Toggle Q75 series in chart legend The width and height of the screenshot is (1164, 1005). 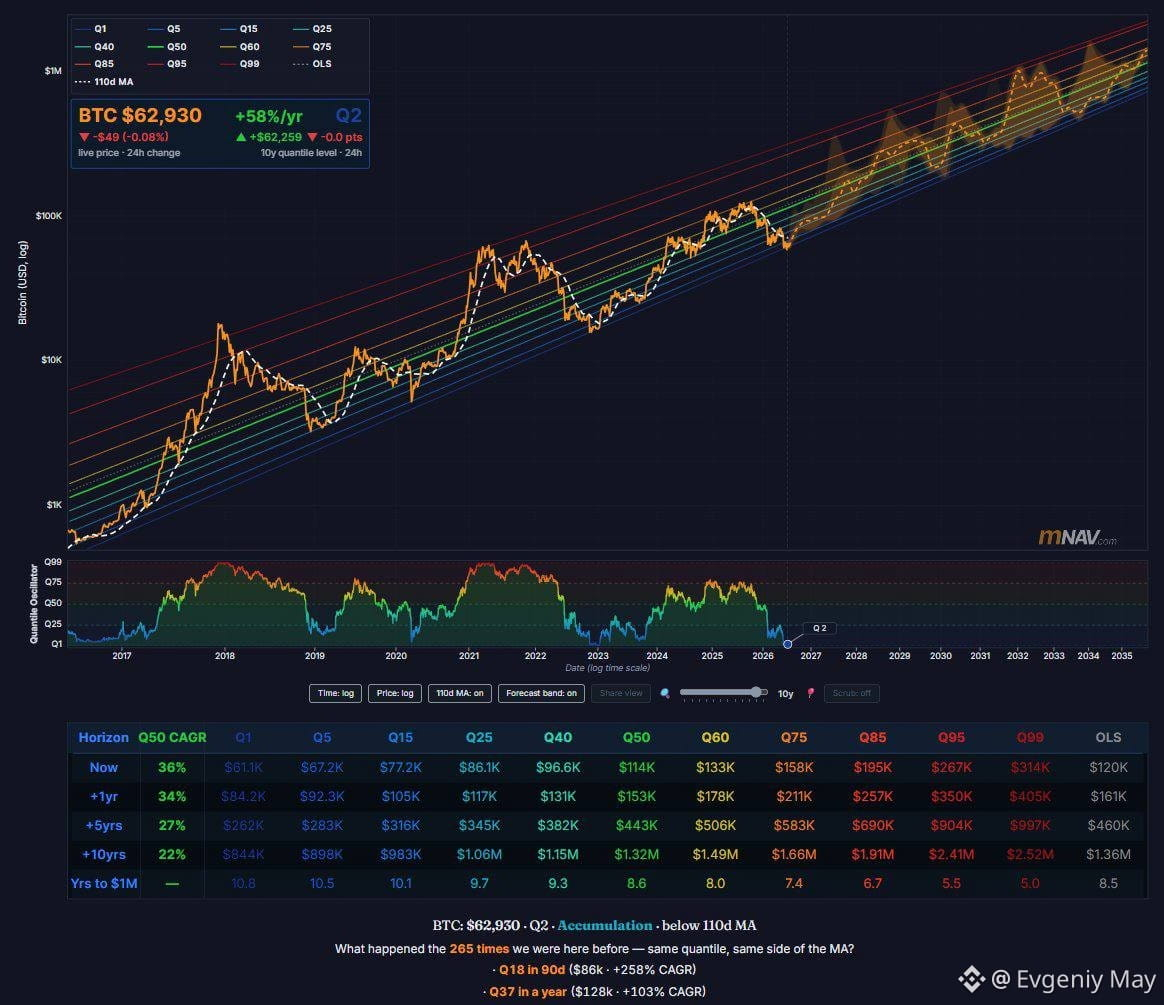point(312,47)
